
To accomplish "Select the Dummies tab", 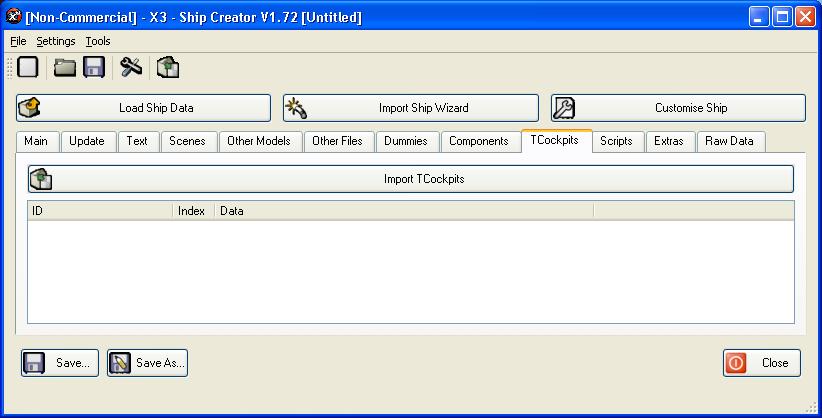I will click(406, 141).
